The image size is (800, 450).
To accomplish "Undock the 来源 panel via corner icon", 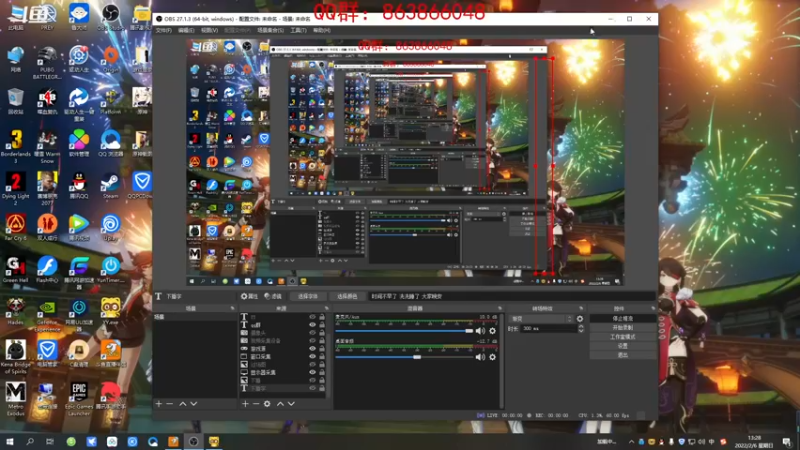I will [327, 308].
